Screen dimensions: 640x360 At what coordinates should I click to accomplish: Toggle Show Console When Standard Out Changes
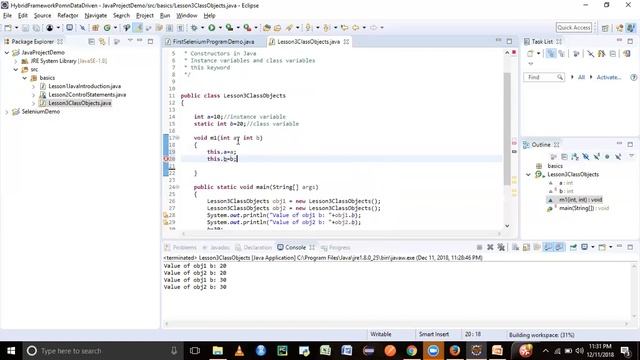pos(548,247)
